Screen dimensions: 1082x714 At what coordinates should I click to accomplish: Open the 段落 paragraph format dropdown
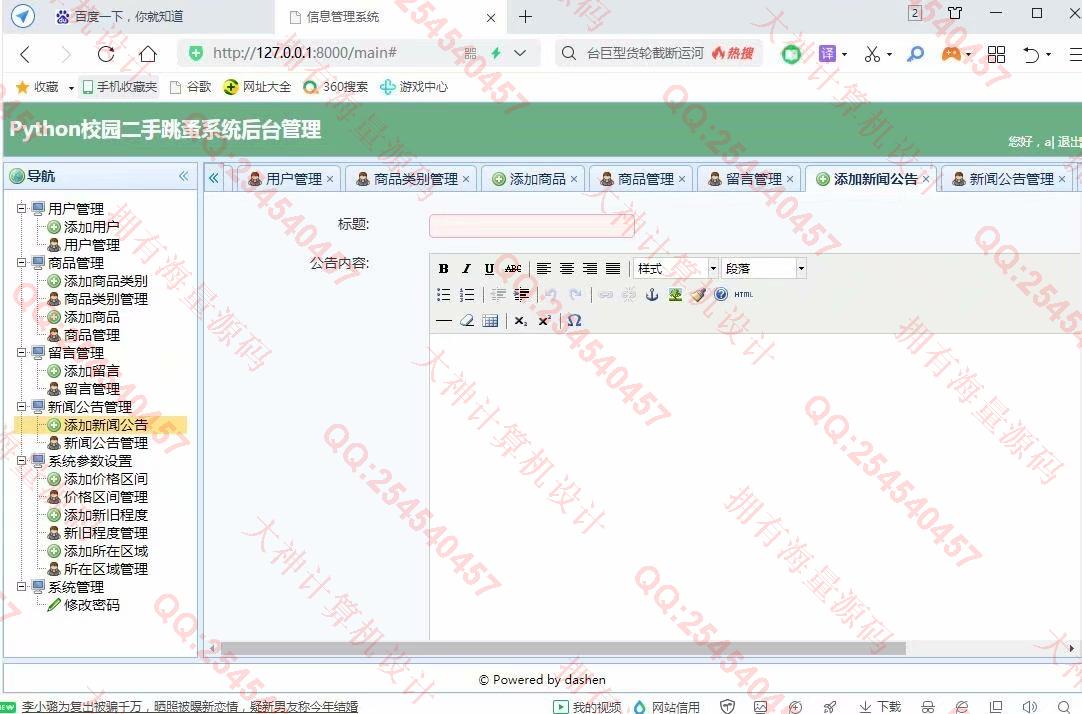764,268
